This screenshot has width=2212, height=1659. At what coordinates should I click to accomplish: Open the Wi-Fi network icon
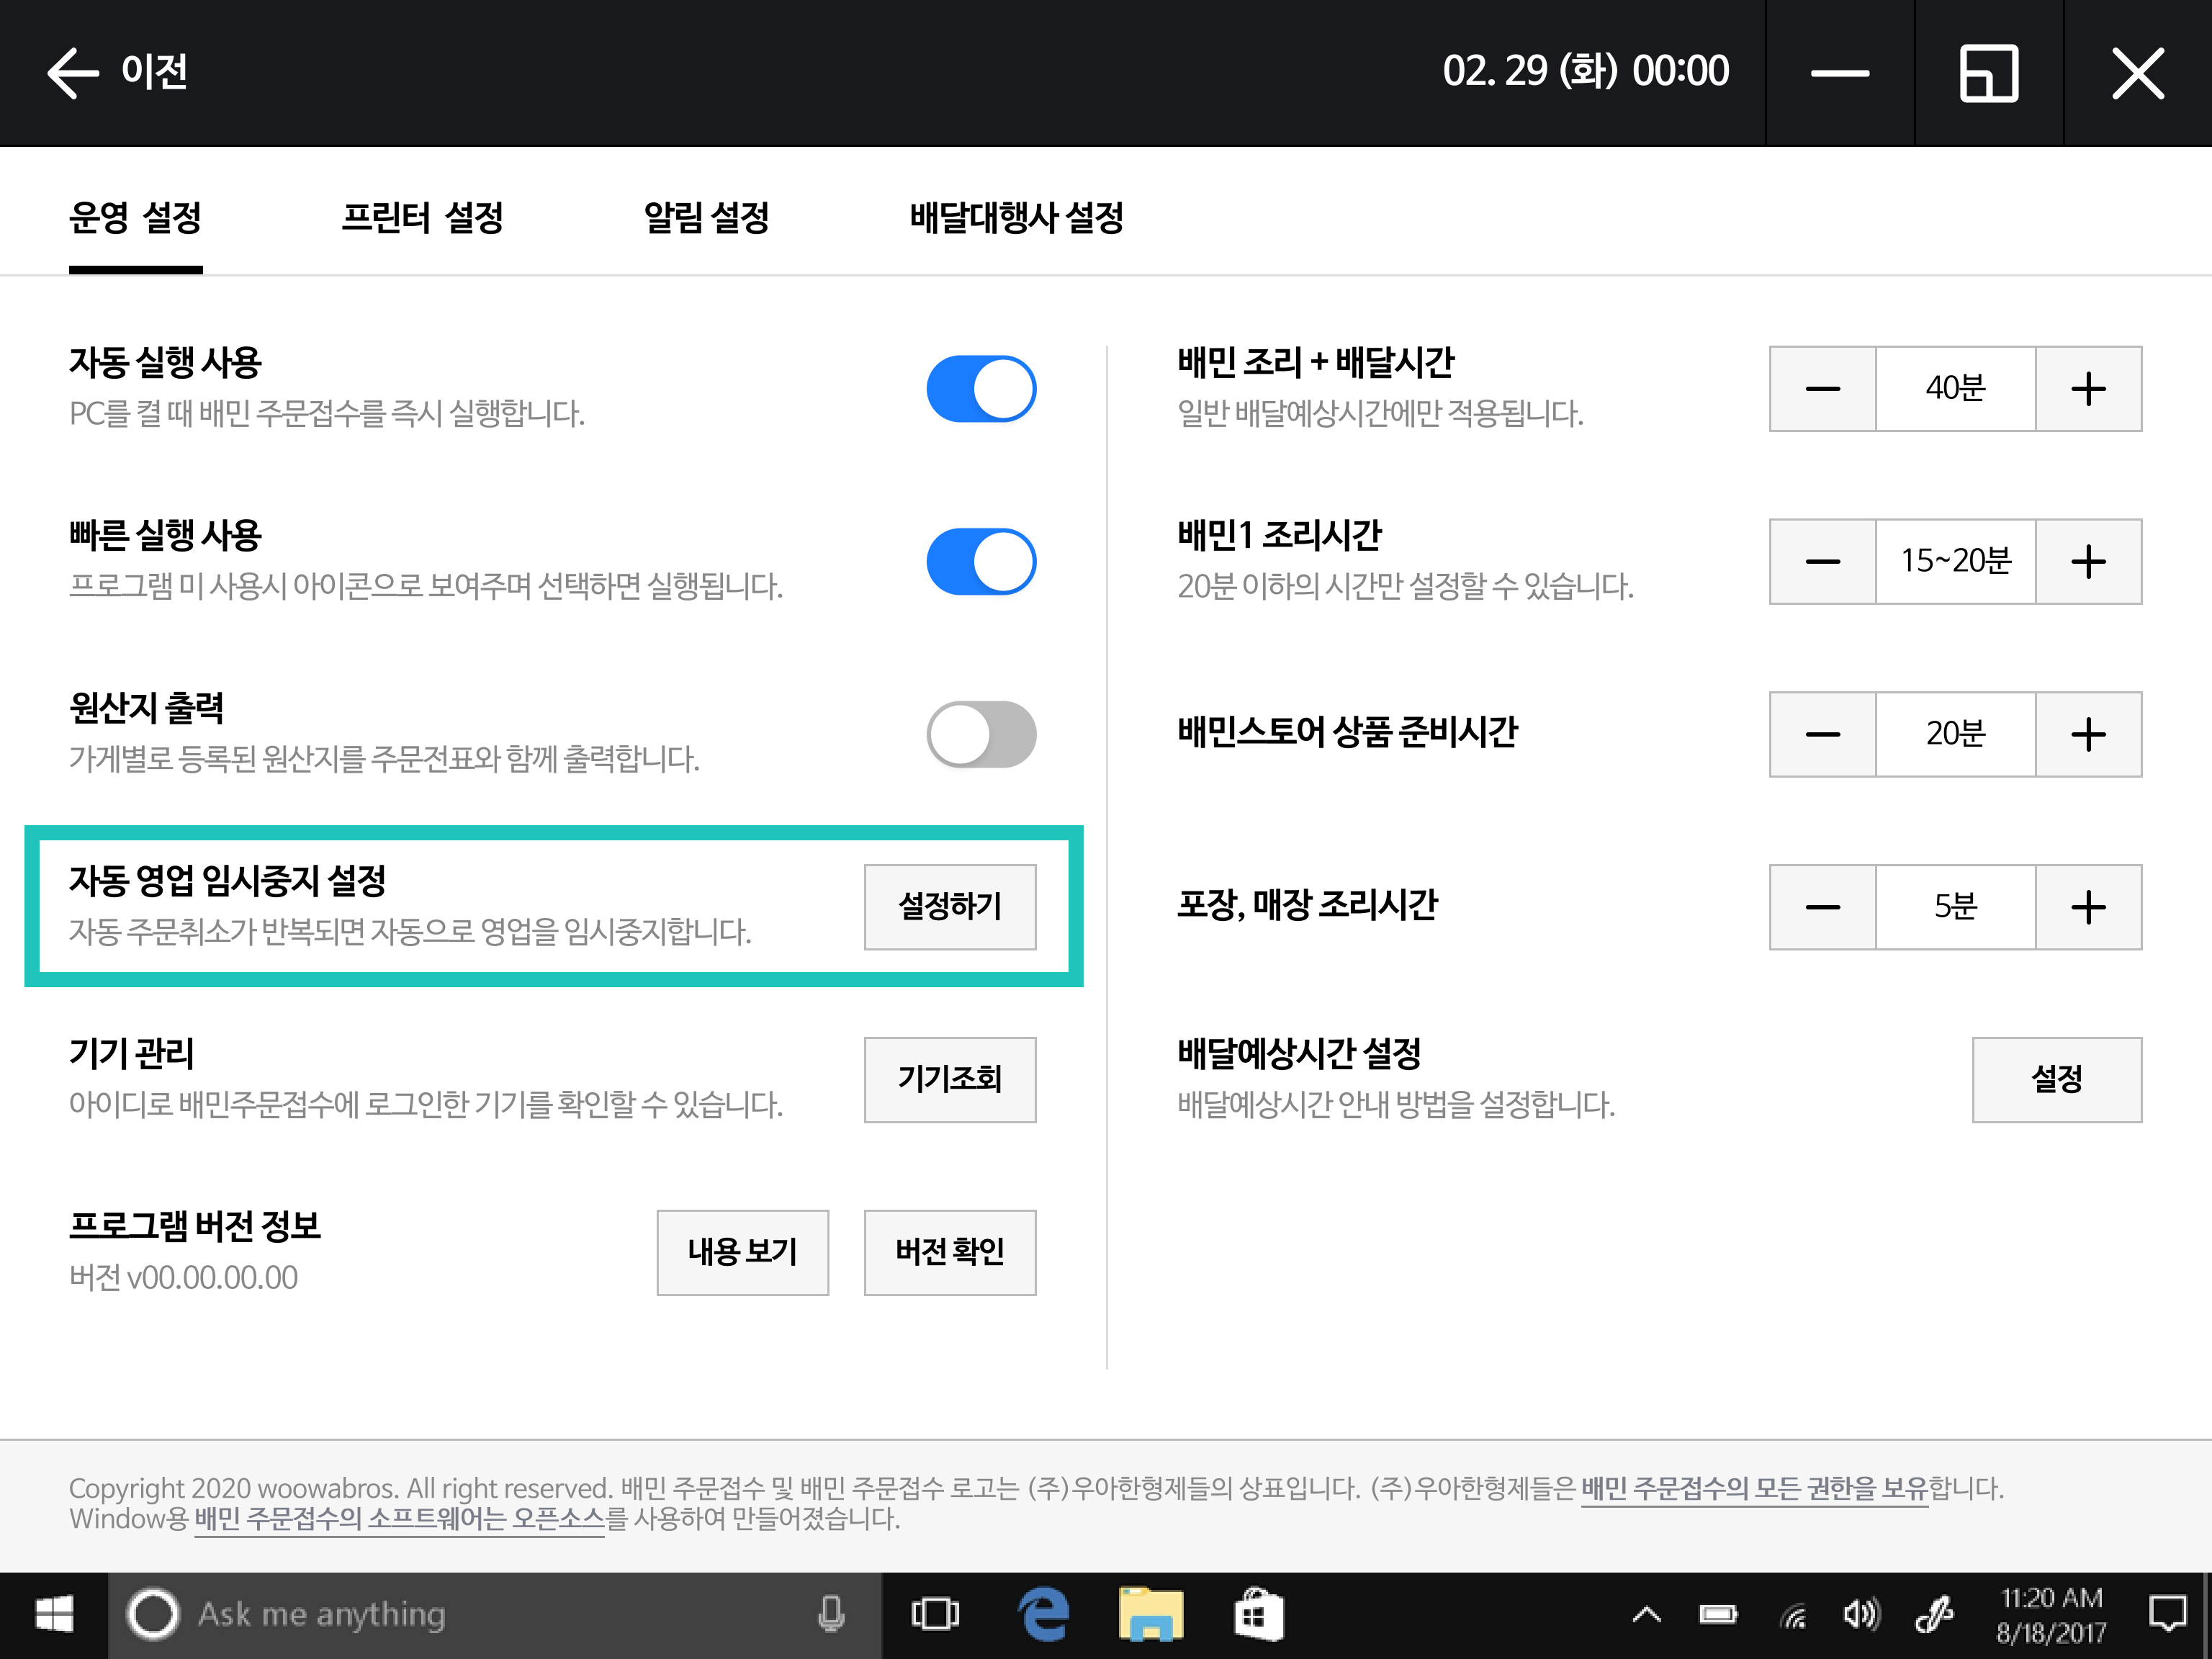(1793, 1615)
